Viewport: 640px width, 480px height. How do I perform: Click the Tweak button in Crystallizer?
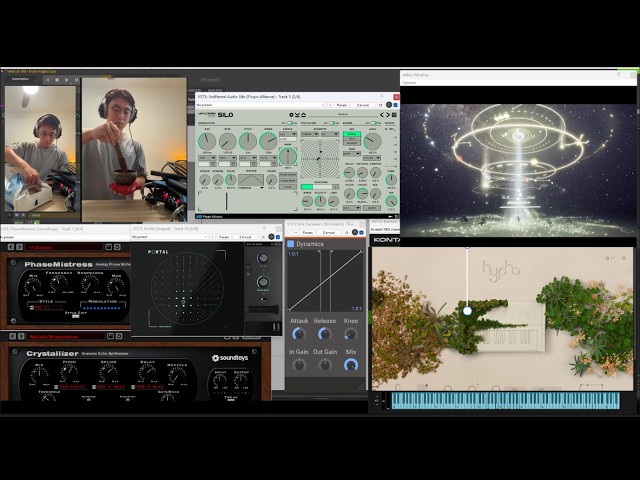(231, 398)
